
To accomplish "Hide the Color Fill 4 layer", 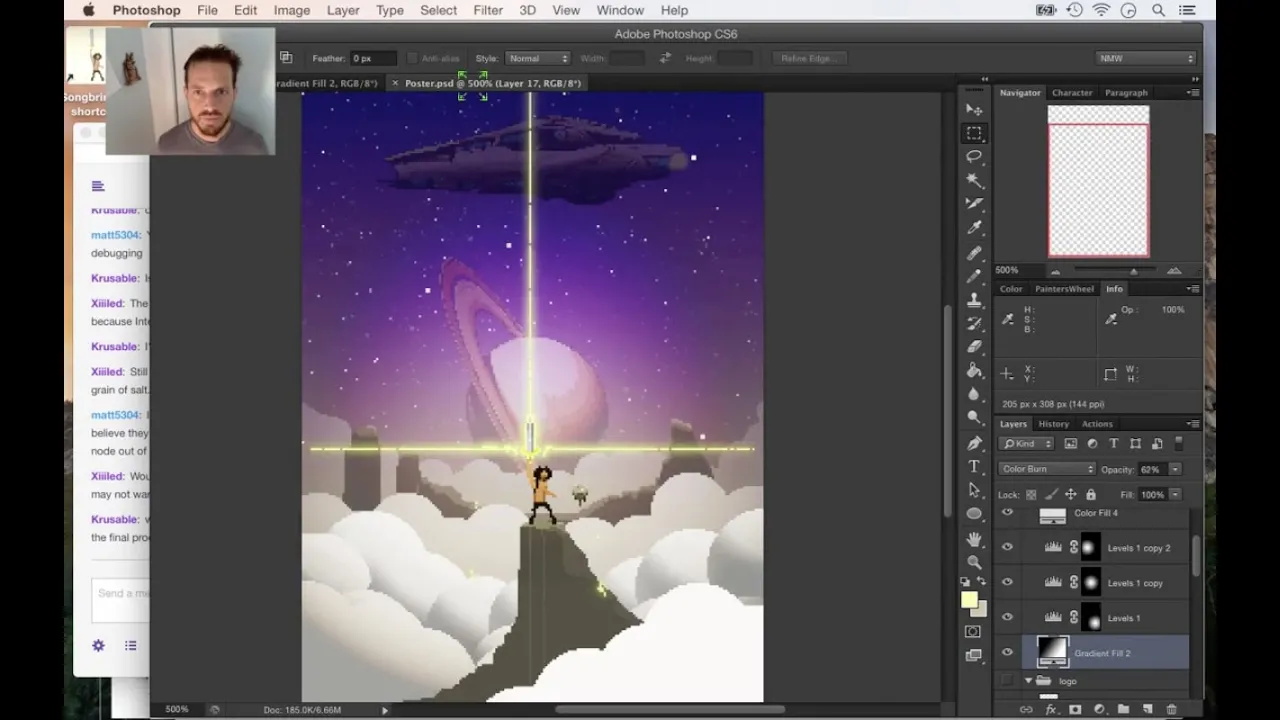I will [1007, 513].
